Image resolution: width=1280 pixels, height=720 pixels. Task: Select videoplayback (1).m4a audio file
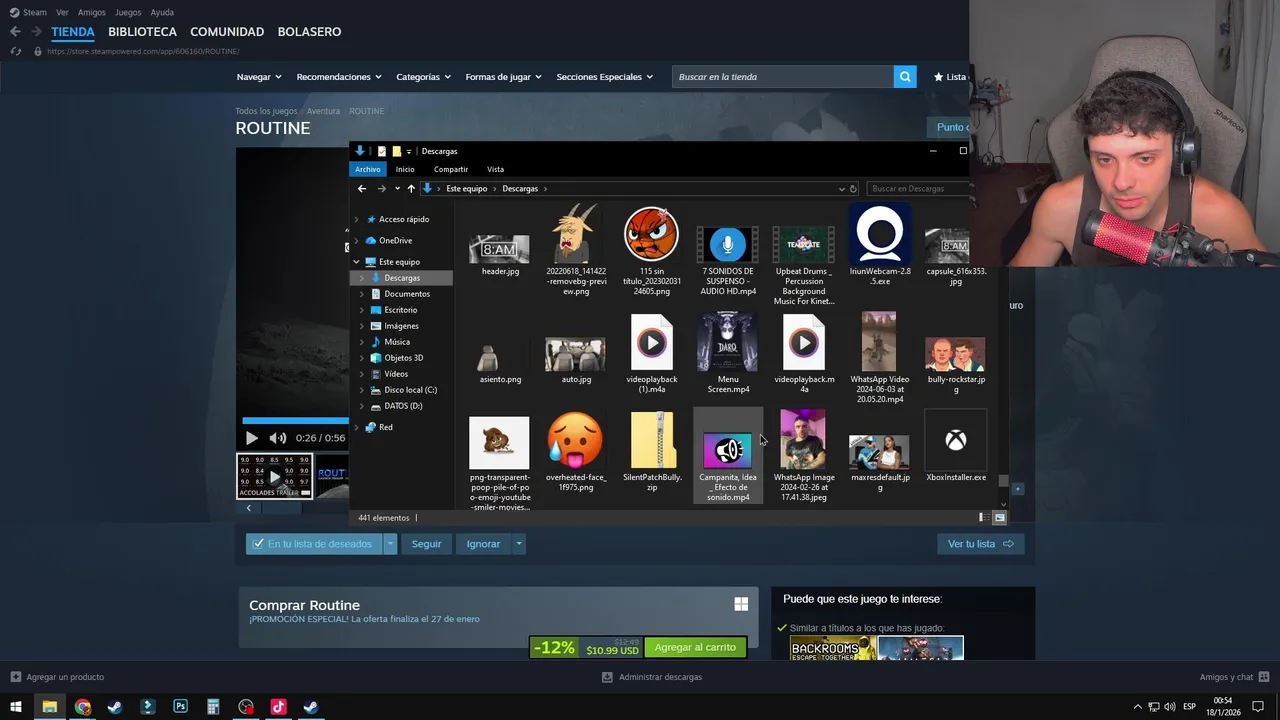pyautogui.click(x=652, y=353)
